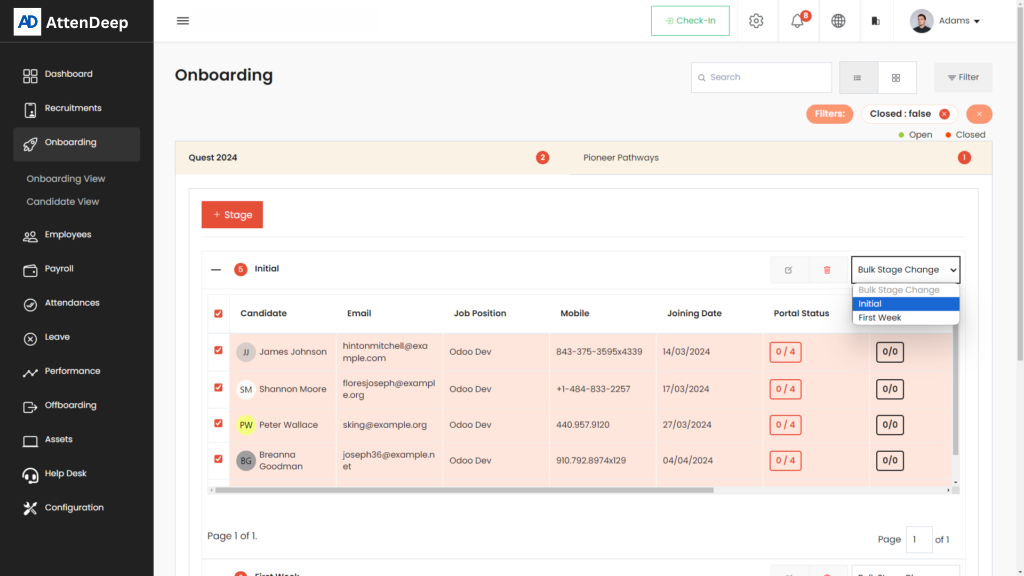Open the notifications bell icon
The image size is (1024, 576).
coord(797,21)
